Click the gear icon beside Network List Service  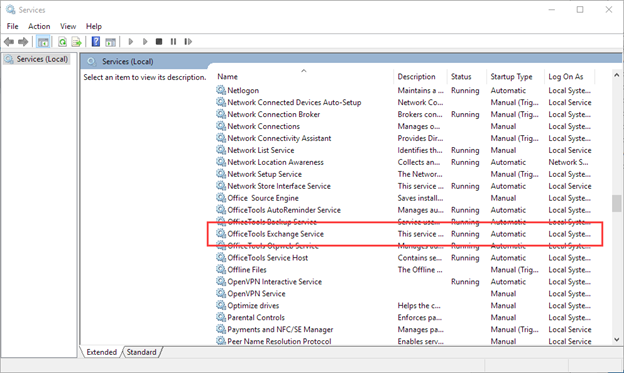[x=221, y=150]
